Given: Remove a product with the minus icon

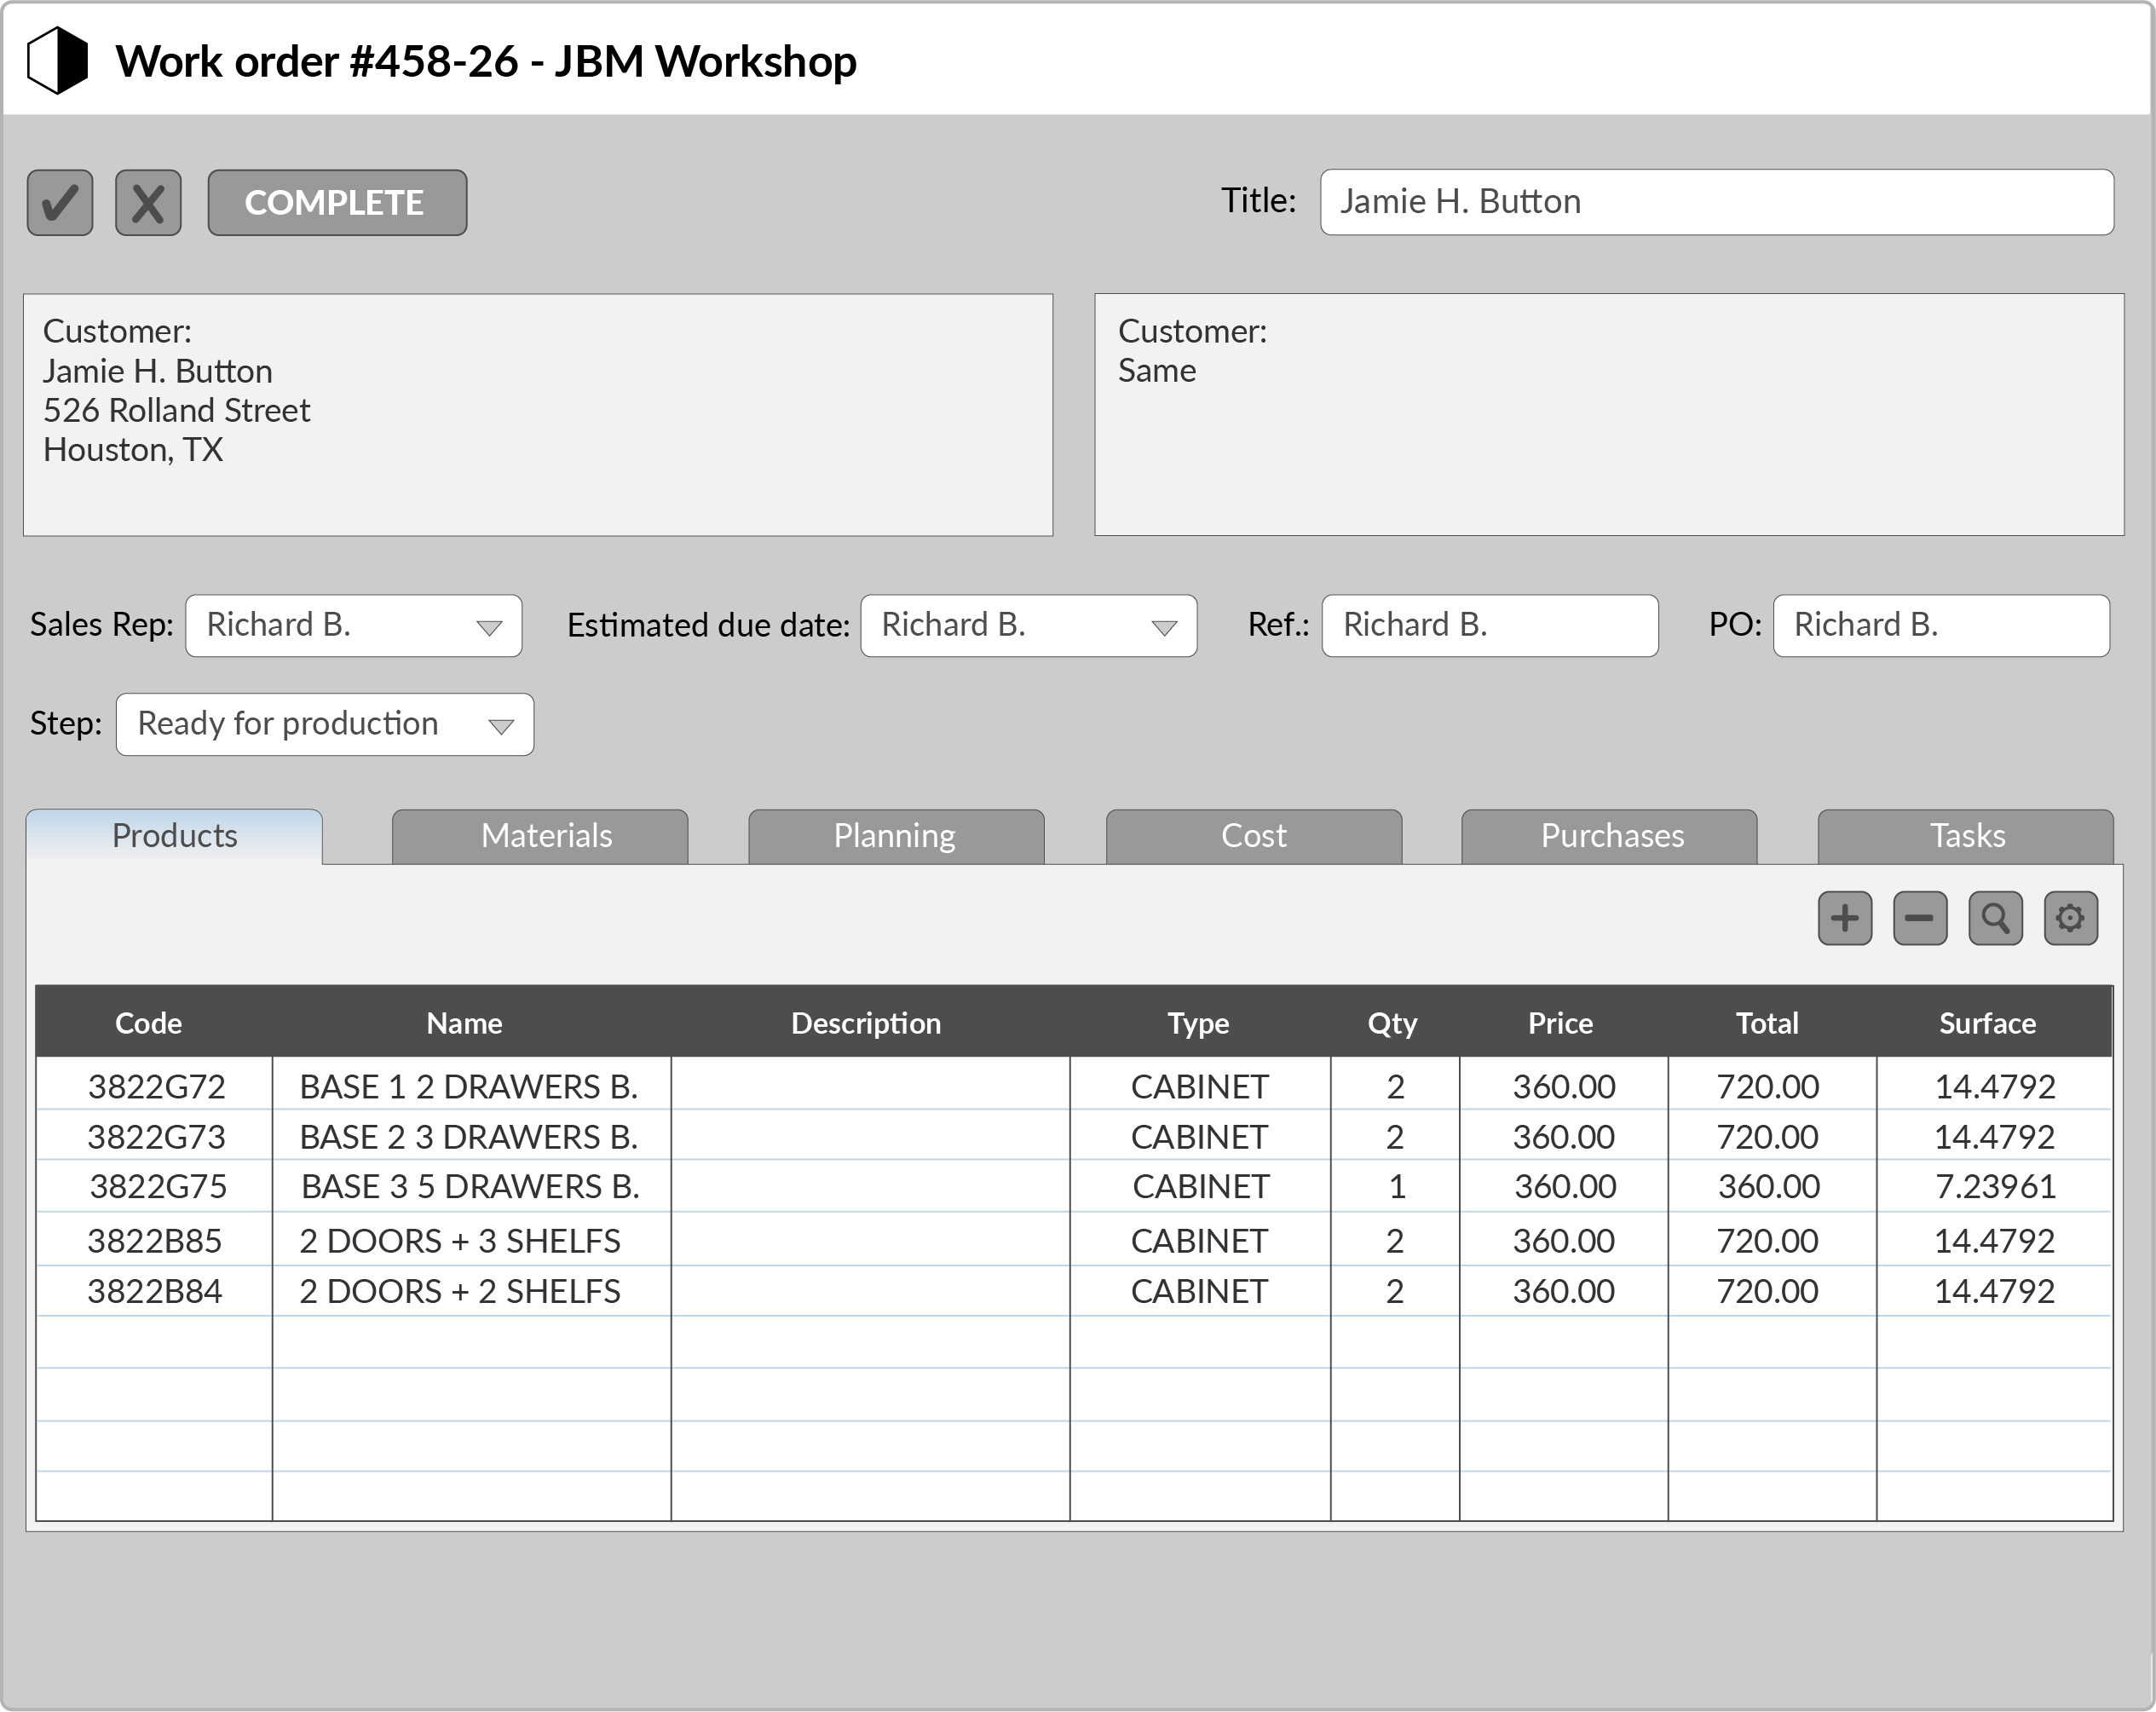Looking at the screenshot, I should point(1920,918).
